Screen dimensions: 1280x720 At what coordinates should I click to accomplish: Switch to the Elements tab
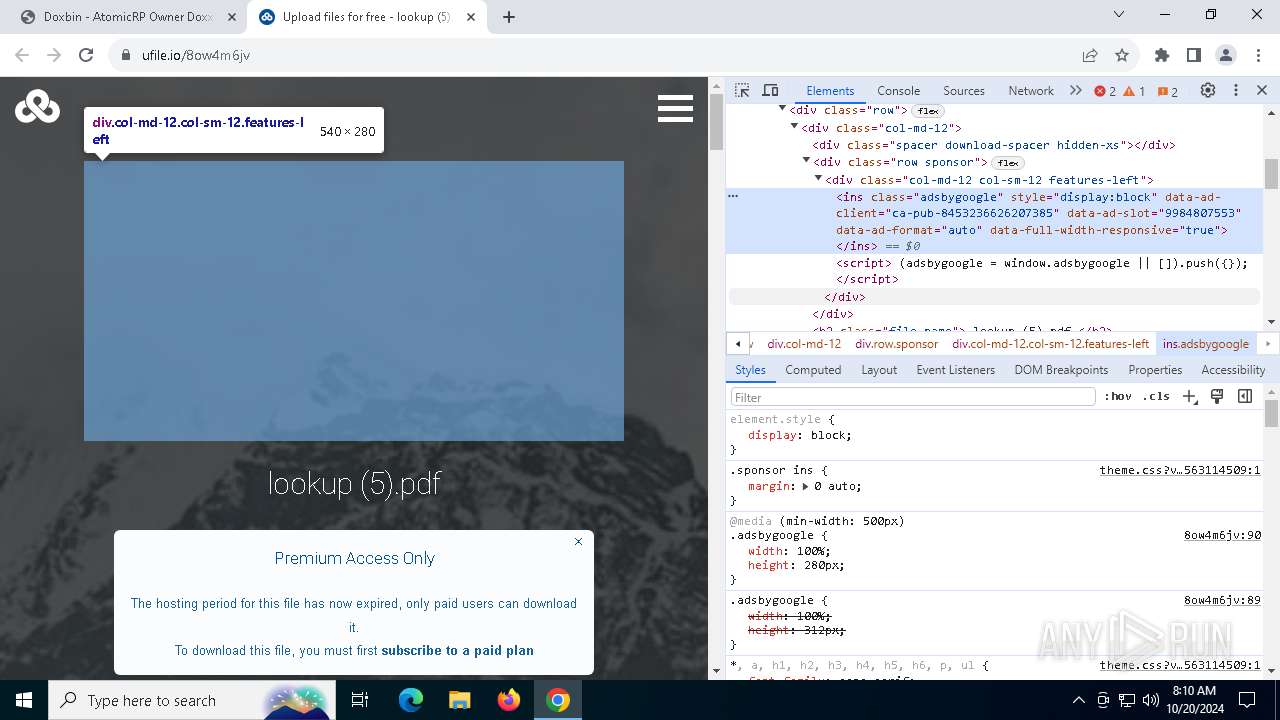coord(830,90)
